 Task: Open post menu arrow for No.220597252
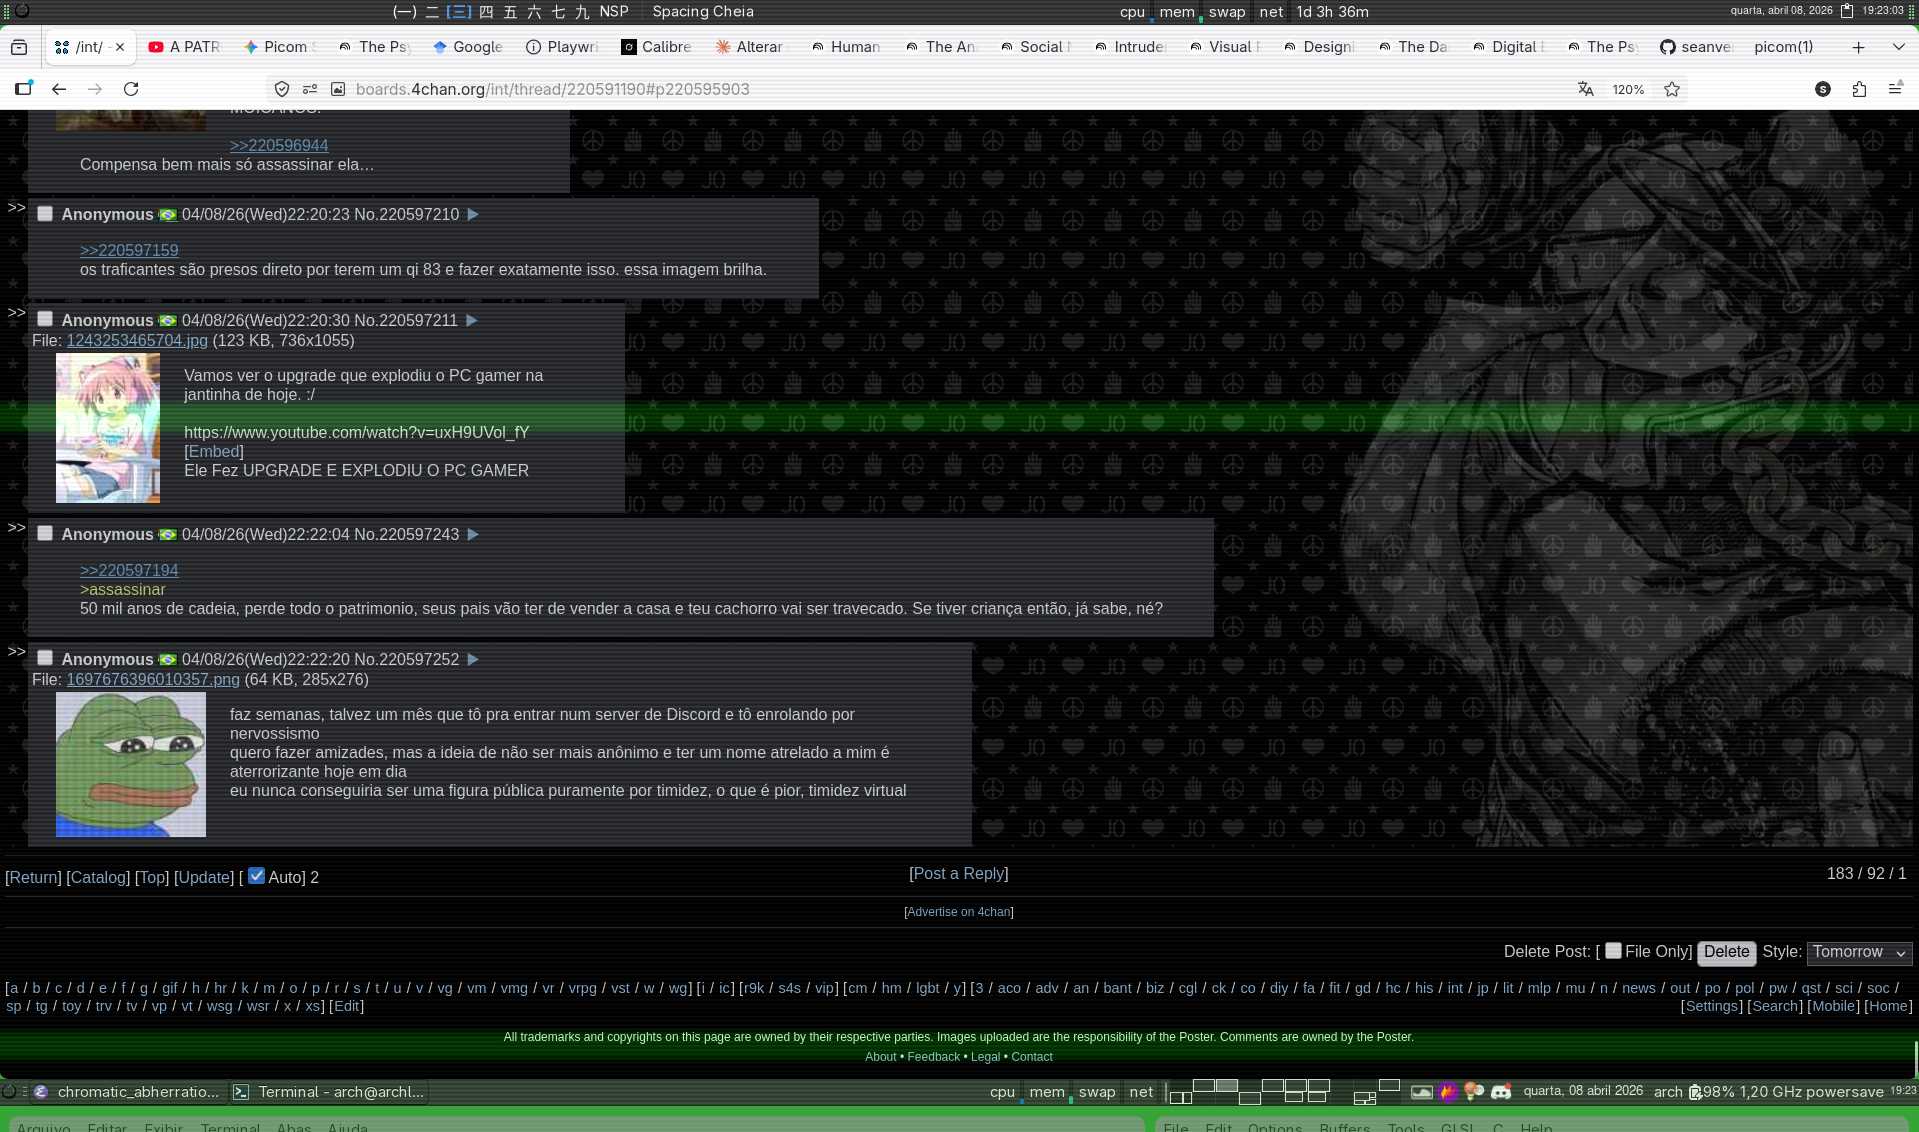pos(473,659)
